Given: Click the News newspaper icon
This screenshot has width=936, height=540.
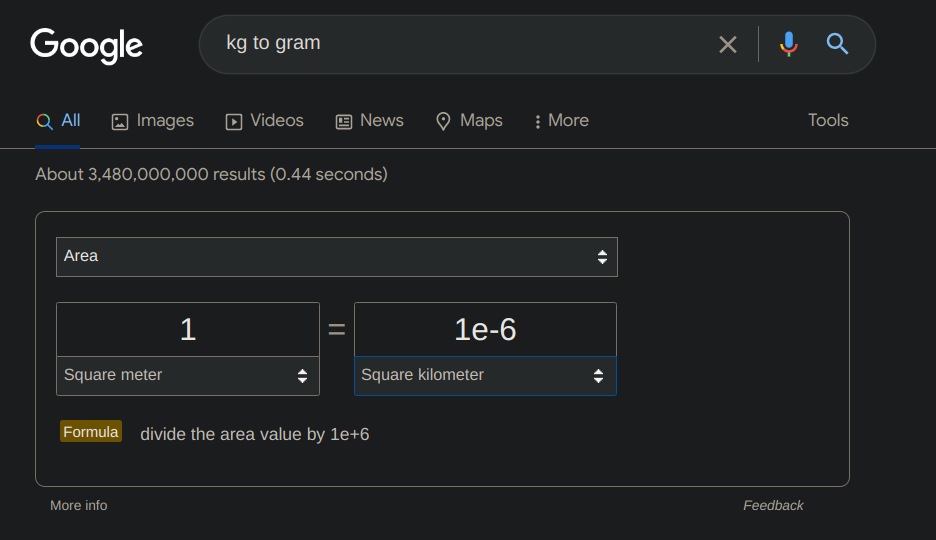Looking at the screenshot, I should pyautogui.click(x=344, y=122).
